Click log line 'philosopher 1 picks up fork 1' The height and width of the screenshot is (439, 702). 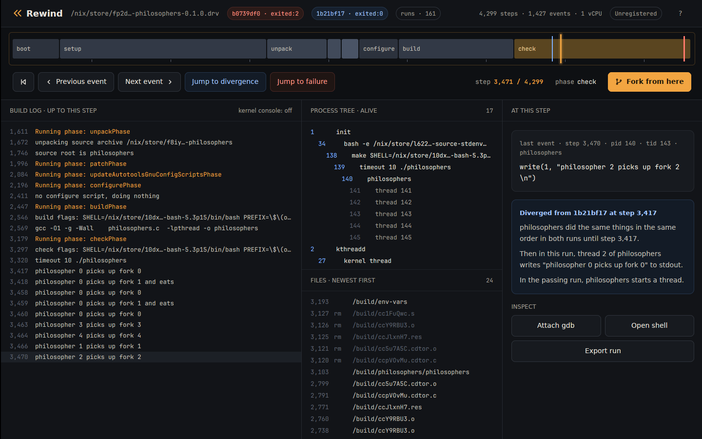[x=151, y=346]
